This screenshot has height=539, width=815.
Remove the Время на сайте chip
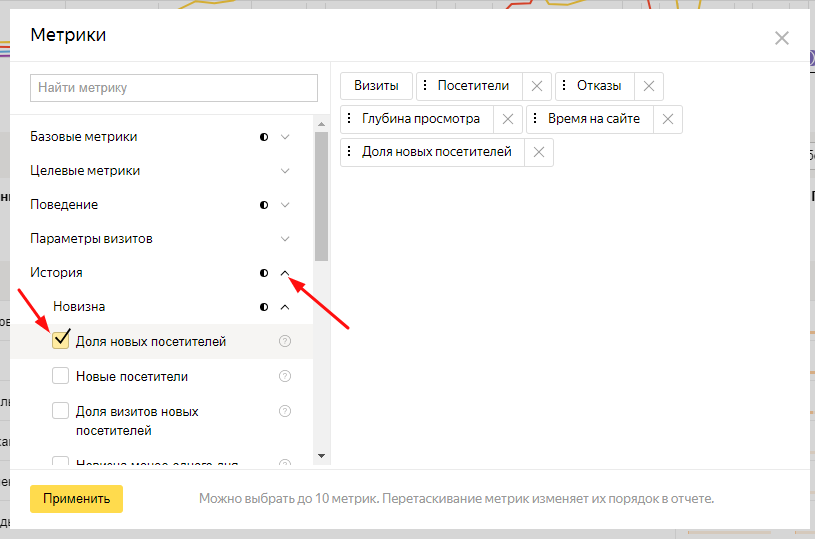click(667, 119)
